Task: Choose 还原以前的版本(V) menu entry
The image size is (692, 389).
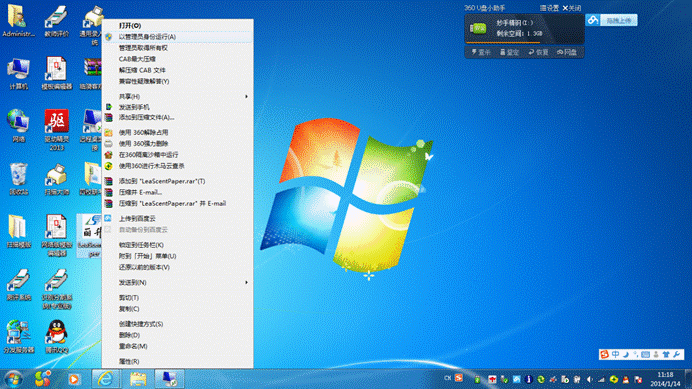Action: 178,267
